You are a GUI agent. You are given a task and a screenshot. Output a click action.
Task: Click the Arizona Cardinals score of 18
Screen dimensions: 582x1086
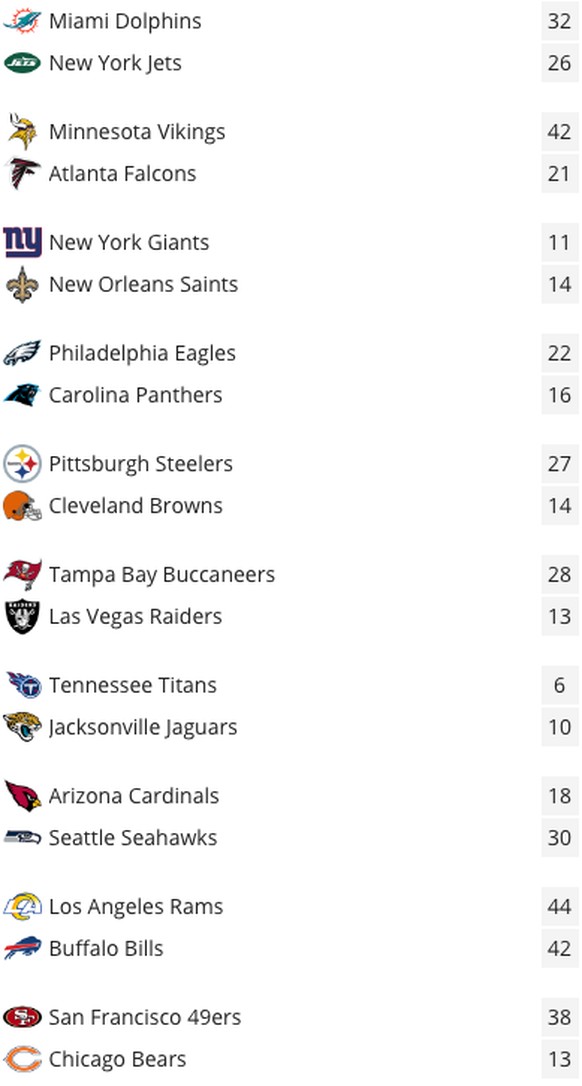tap(559, 796)
